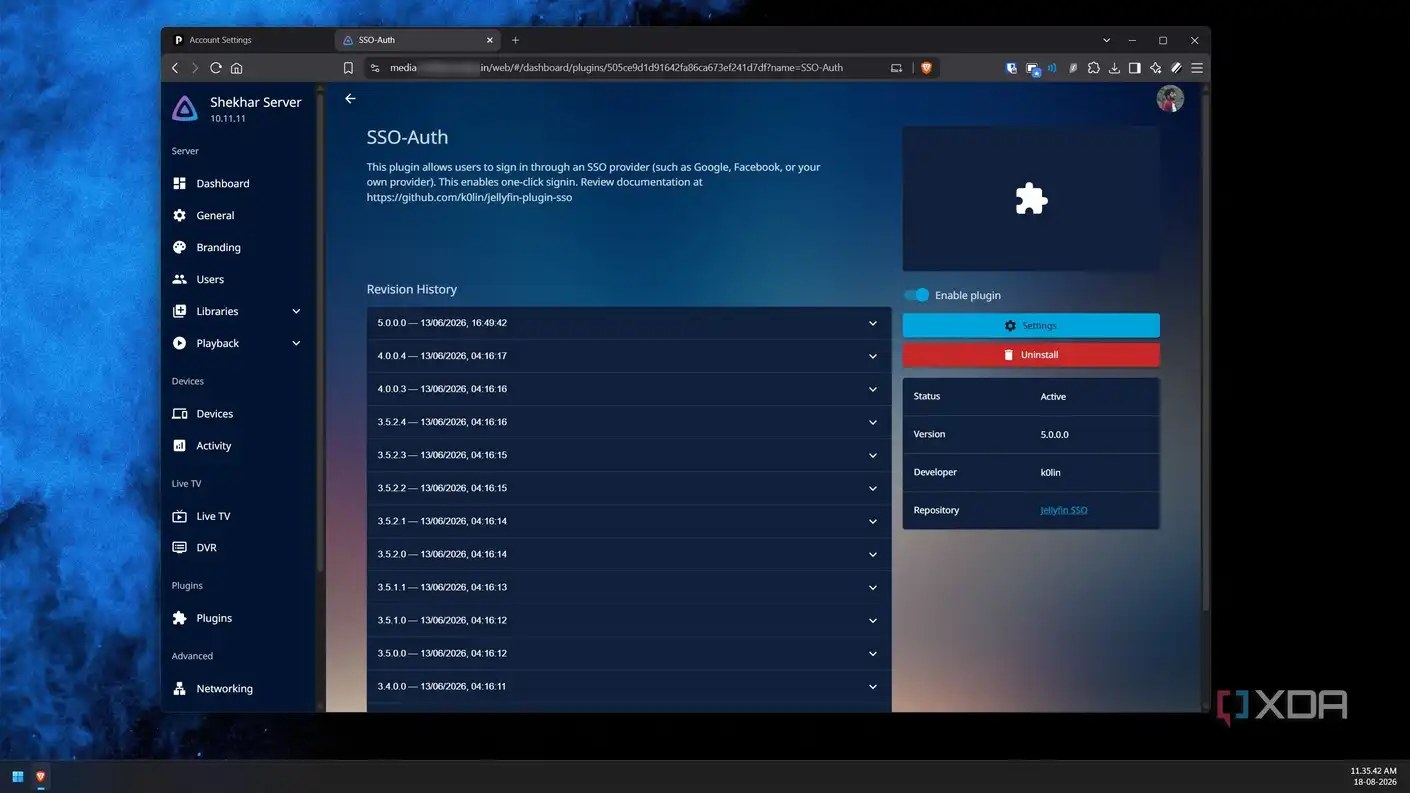Click the Developer value 'k0lin'

(1050, 472)
